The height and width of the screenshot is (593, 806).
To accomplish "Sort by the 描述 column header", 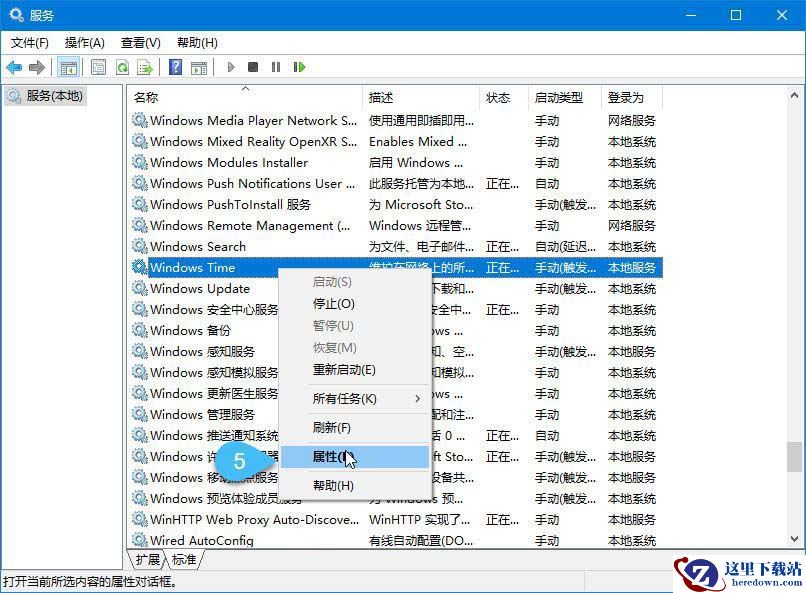I will coord(421,98).
